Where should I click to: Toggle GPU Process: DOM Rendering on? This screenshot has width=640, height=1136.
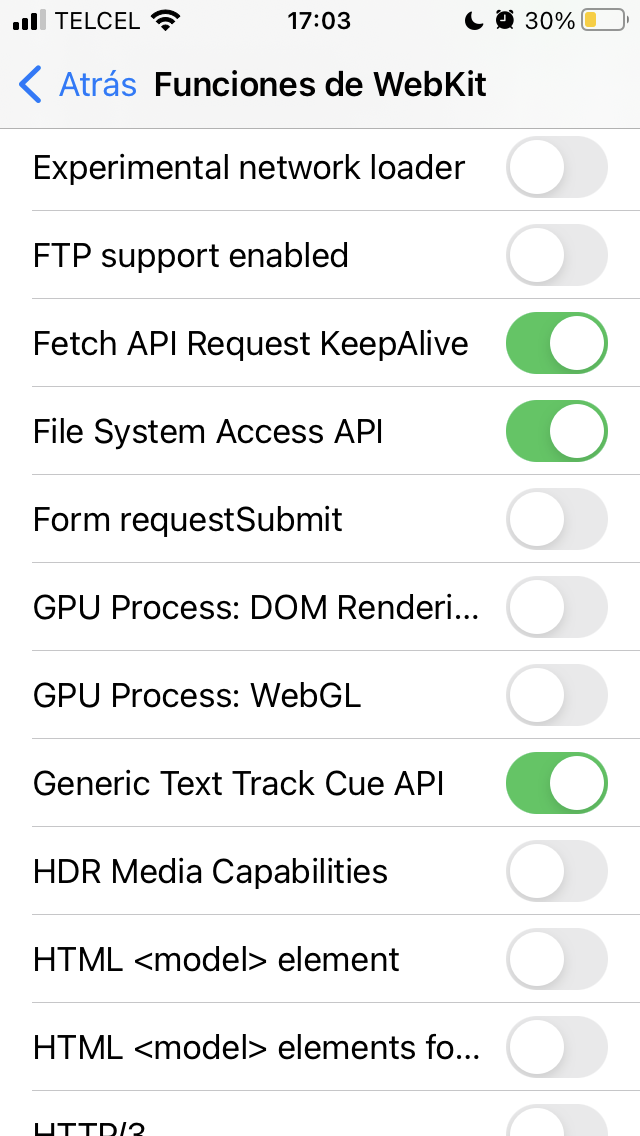coord(557,607)
